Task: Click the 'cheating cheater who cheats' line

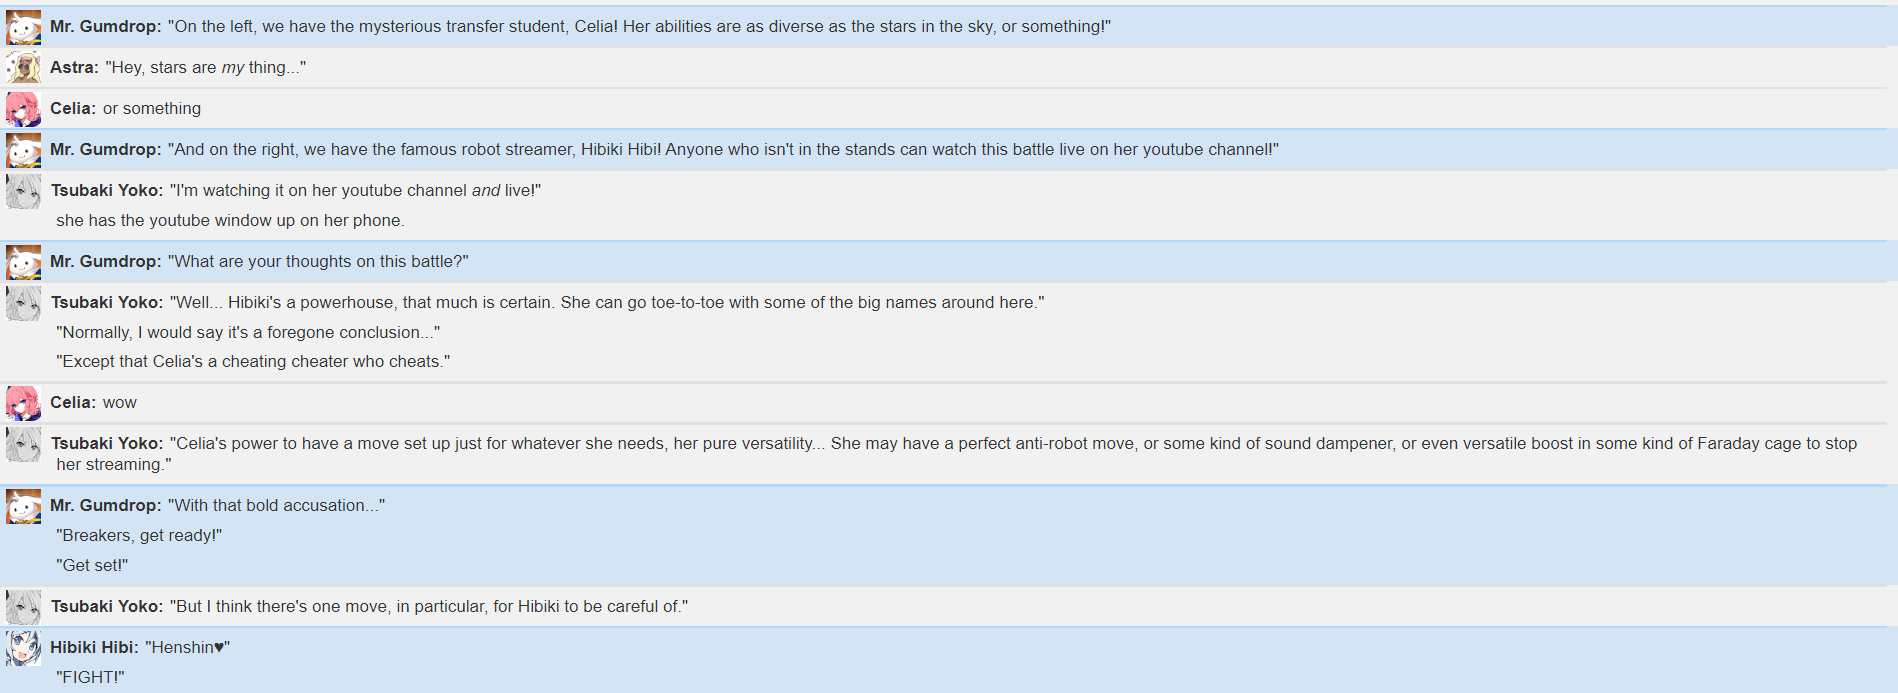Action: point(253,361)
